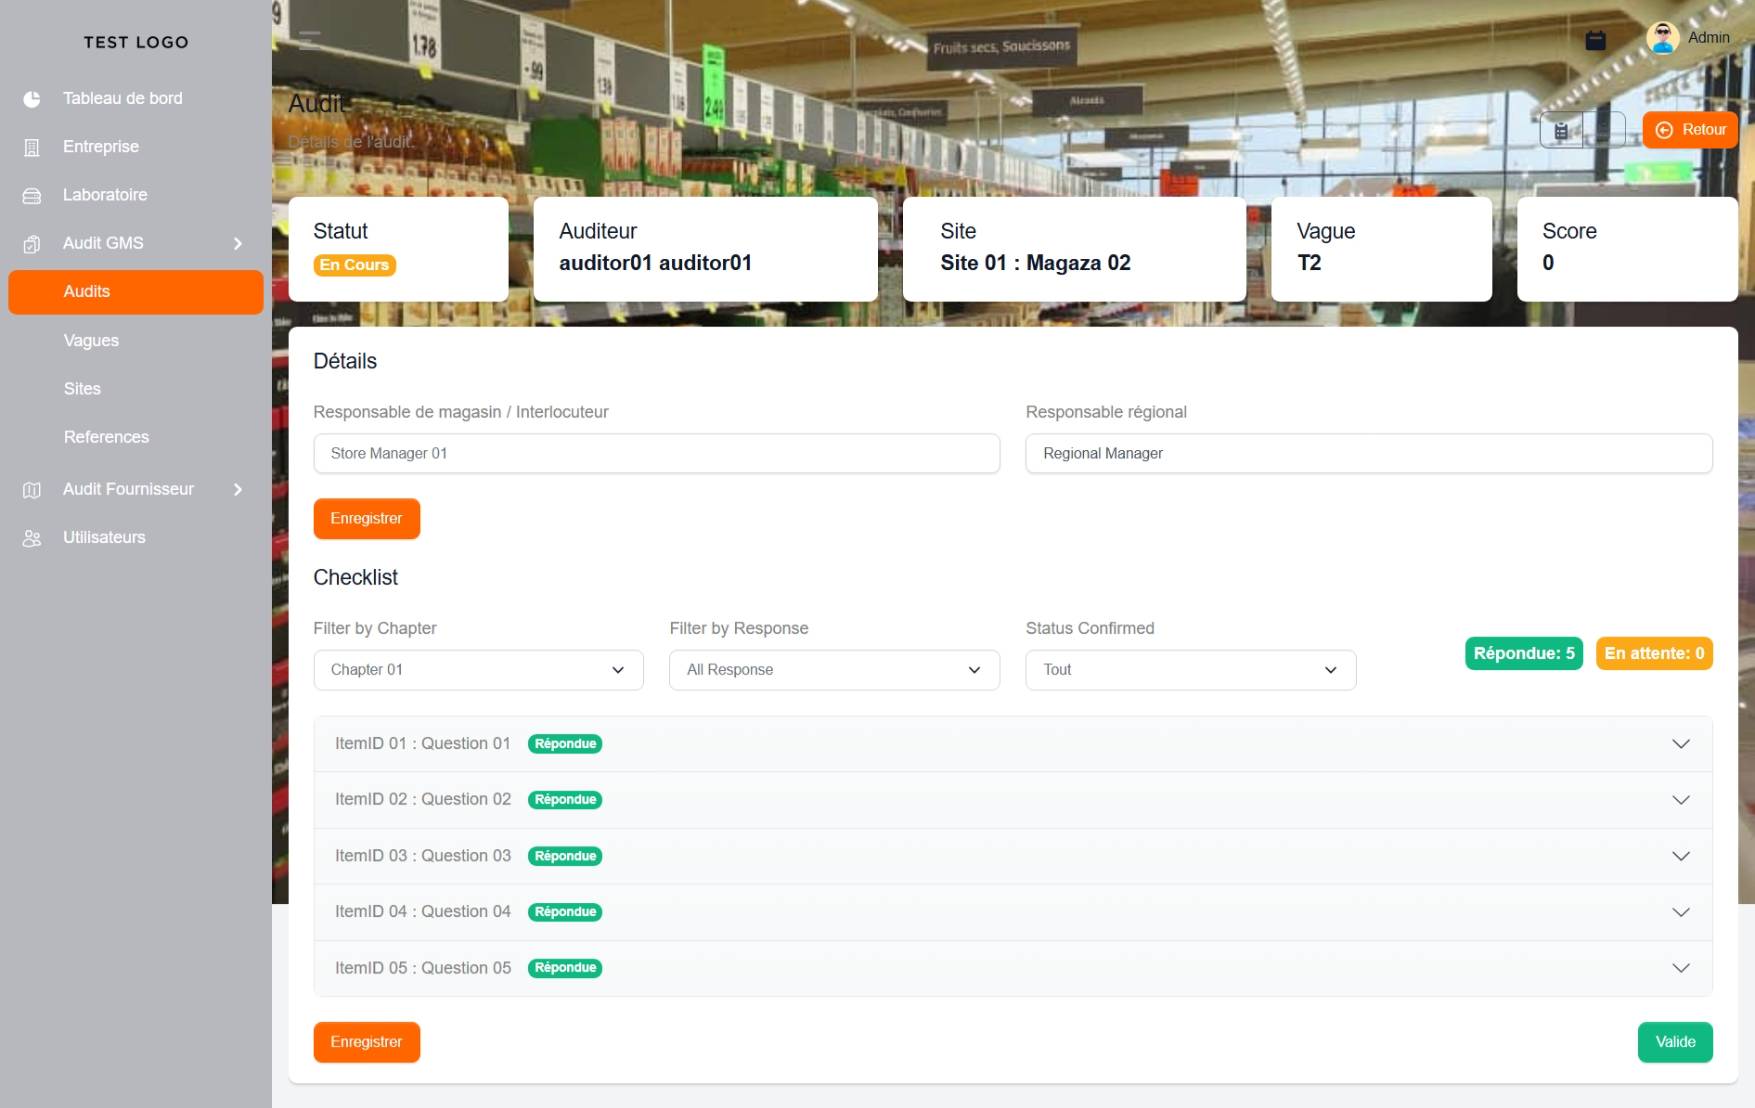Click the Valide button
The height and width of the screenshot is (1108, 1755).
pos(1675,1041)
